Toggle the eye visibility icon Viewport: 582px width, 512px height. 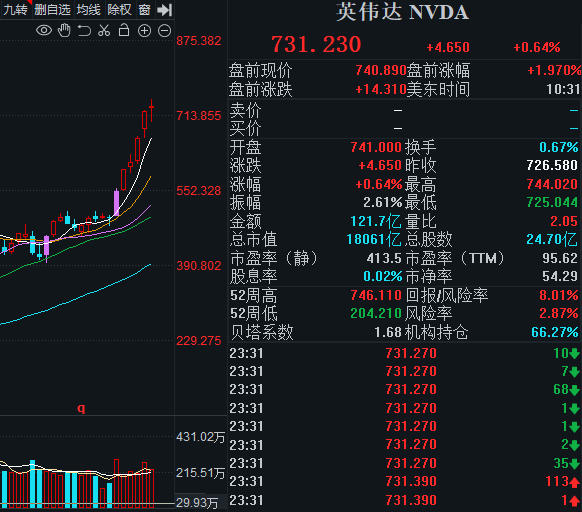click(44, 30)
